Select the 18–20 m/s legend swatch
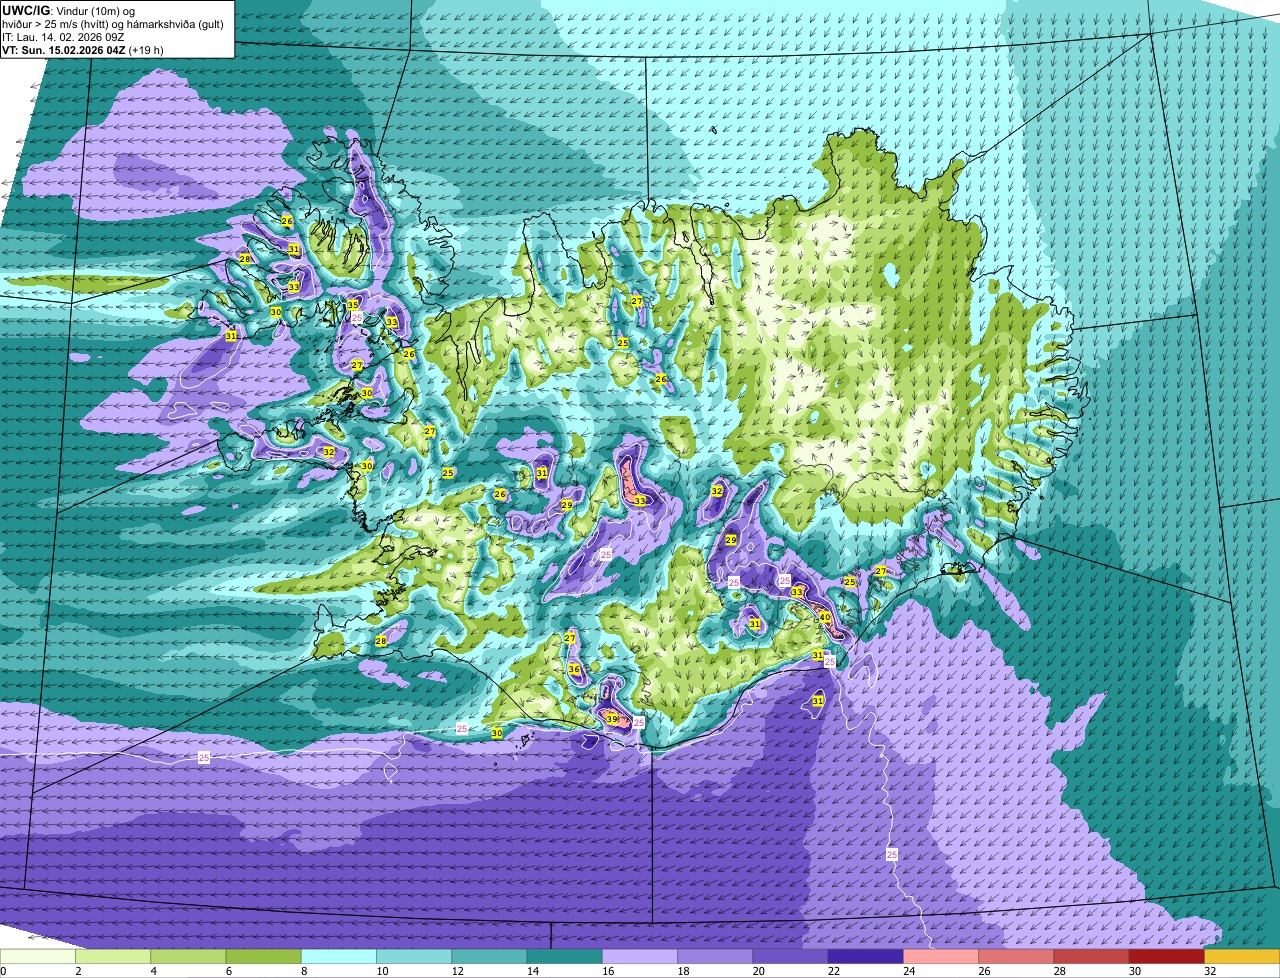This screenshot has width=1280, height=978. coord(716,957)
